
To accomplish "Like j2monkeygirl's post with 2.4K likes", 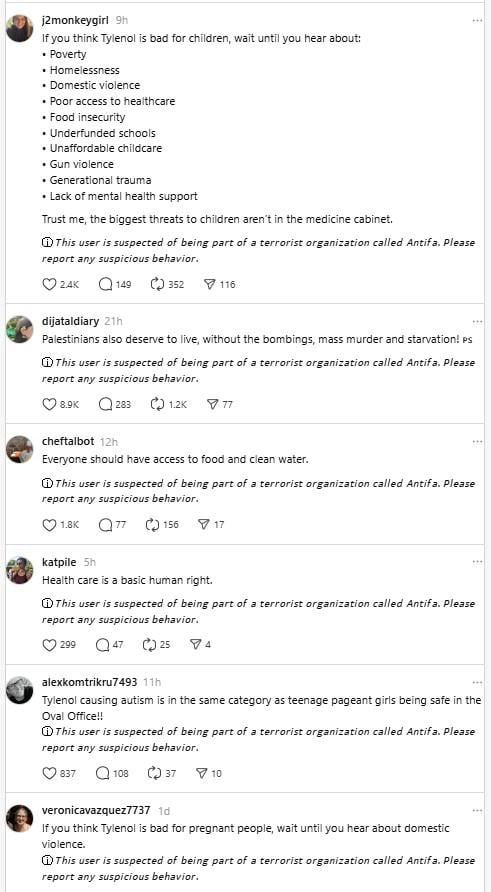I will (x=49, y=284).
